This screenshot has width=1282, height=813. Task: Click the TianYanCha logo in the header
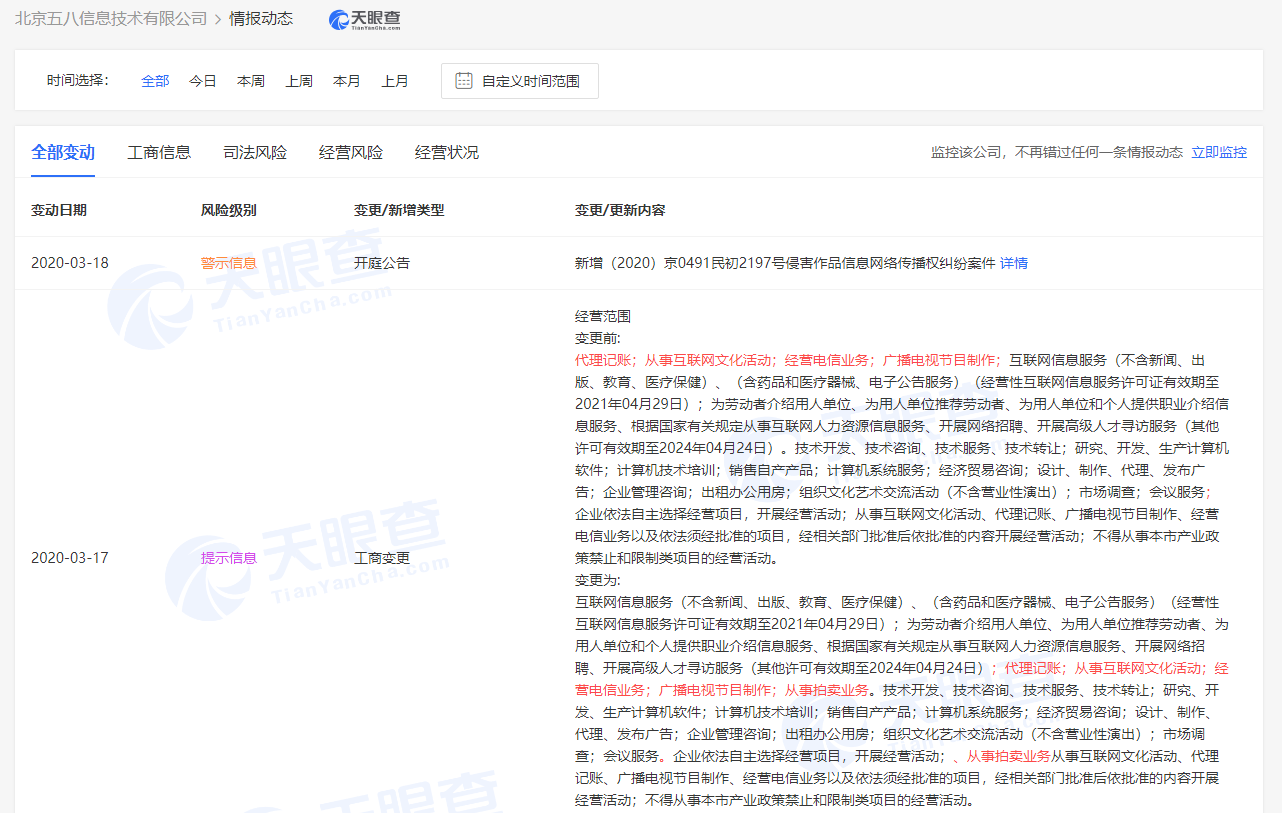(365, 19)
